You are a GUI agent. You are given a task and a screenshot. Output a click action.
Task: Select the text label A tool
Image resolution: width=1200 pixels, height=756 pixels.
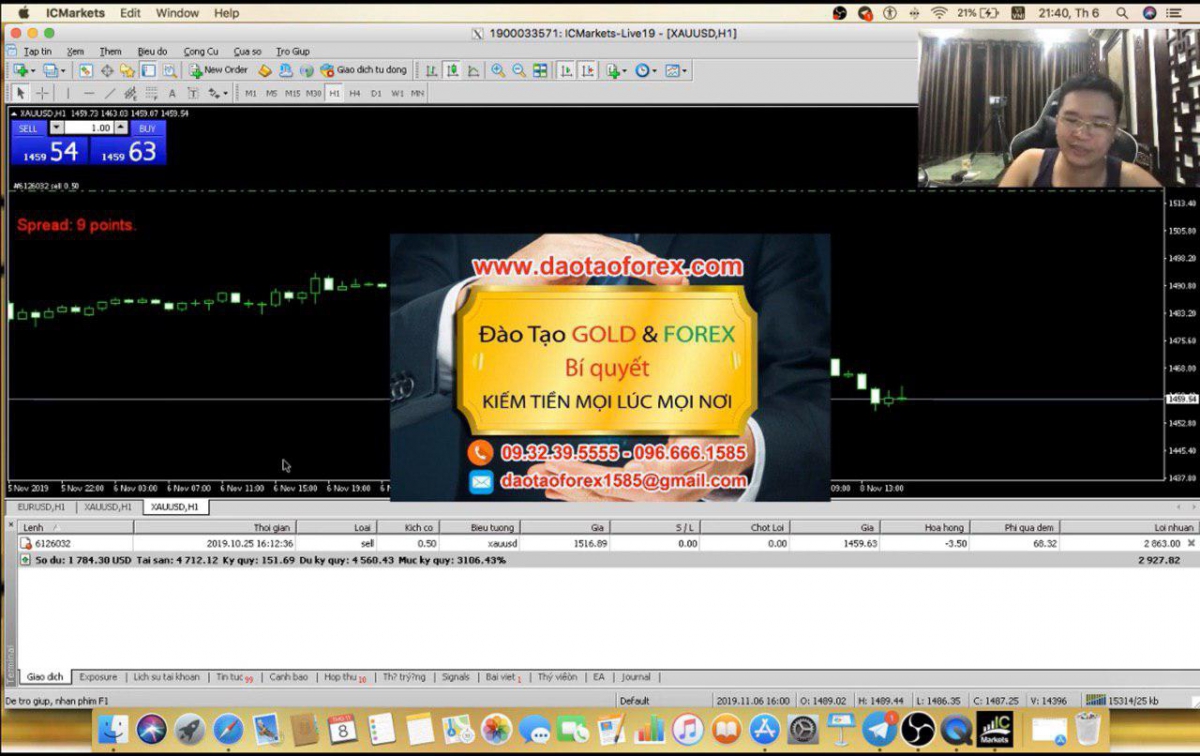[172, 93]
